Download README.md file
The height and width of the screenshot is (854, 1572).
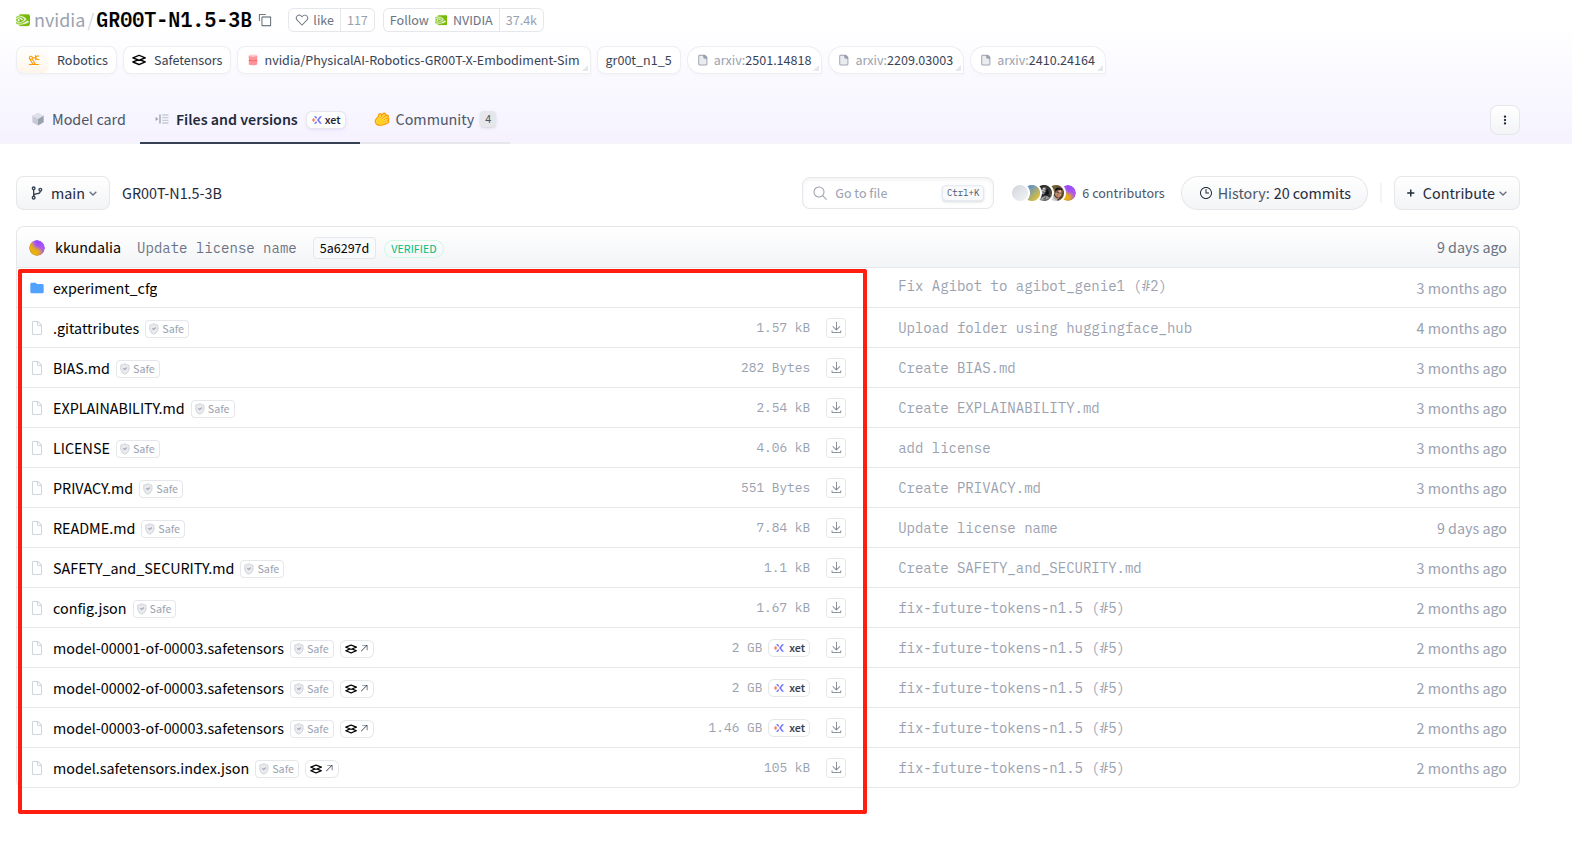(x=836, y=528)
